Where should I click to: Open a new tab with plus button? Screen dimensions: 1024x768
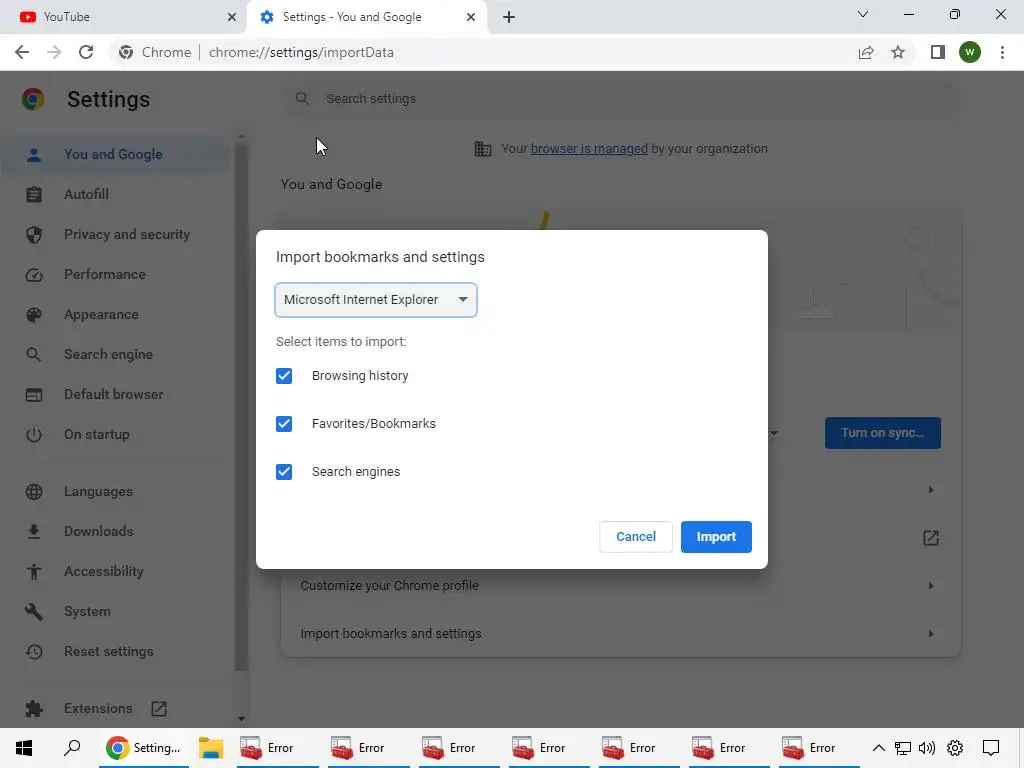click(x=509, y=17)
